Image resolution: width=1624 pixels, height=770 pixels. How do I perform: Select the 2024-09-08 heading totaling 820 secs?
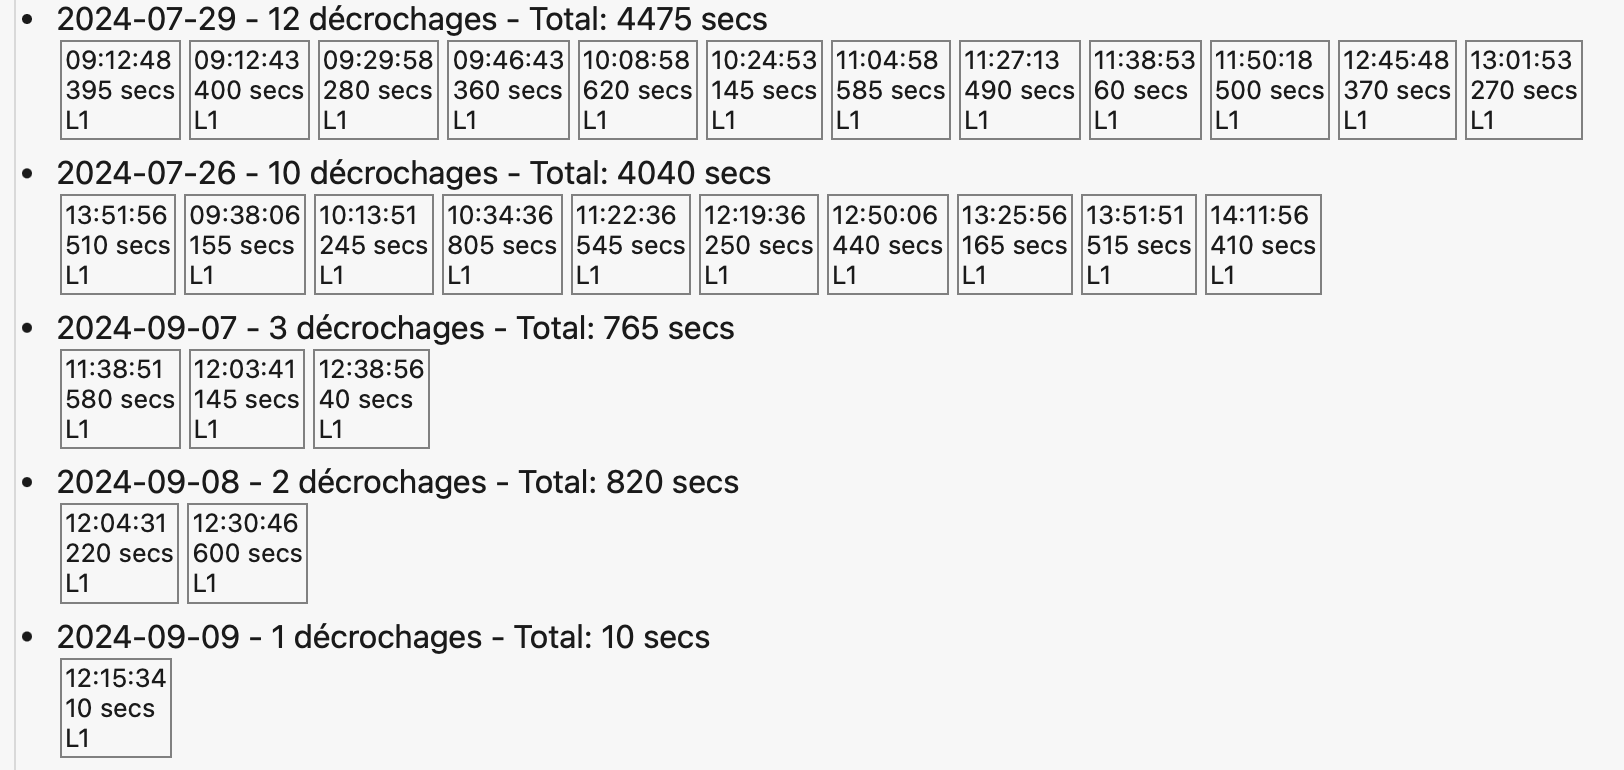point(397,482)
